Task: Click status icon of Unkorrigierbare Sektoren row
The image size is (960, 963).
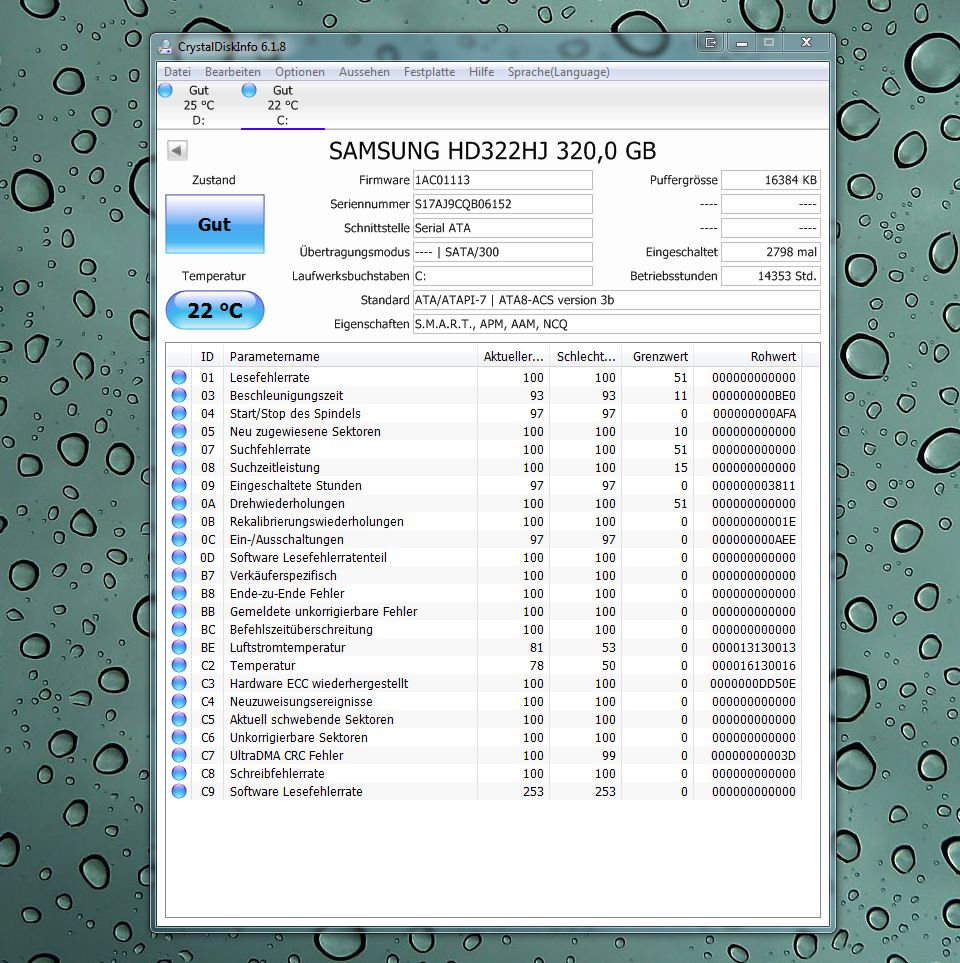Action: pyautogui.click(x=179, y=737)
